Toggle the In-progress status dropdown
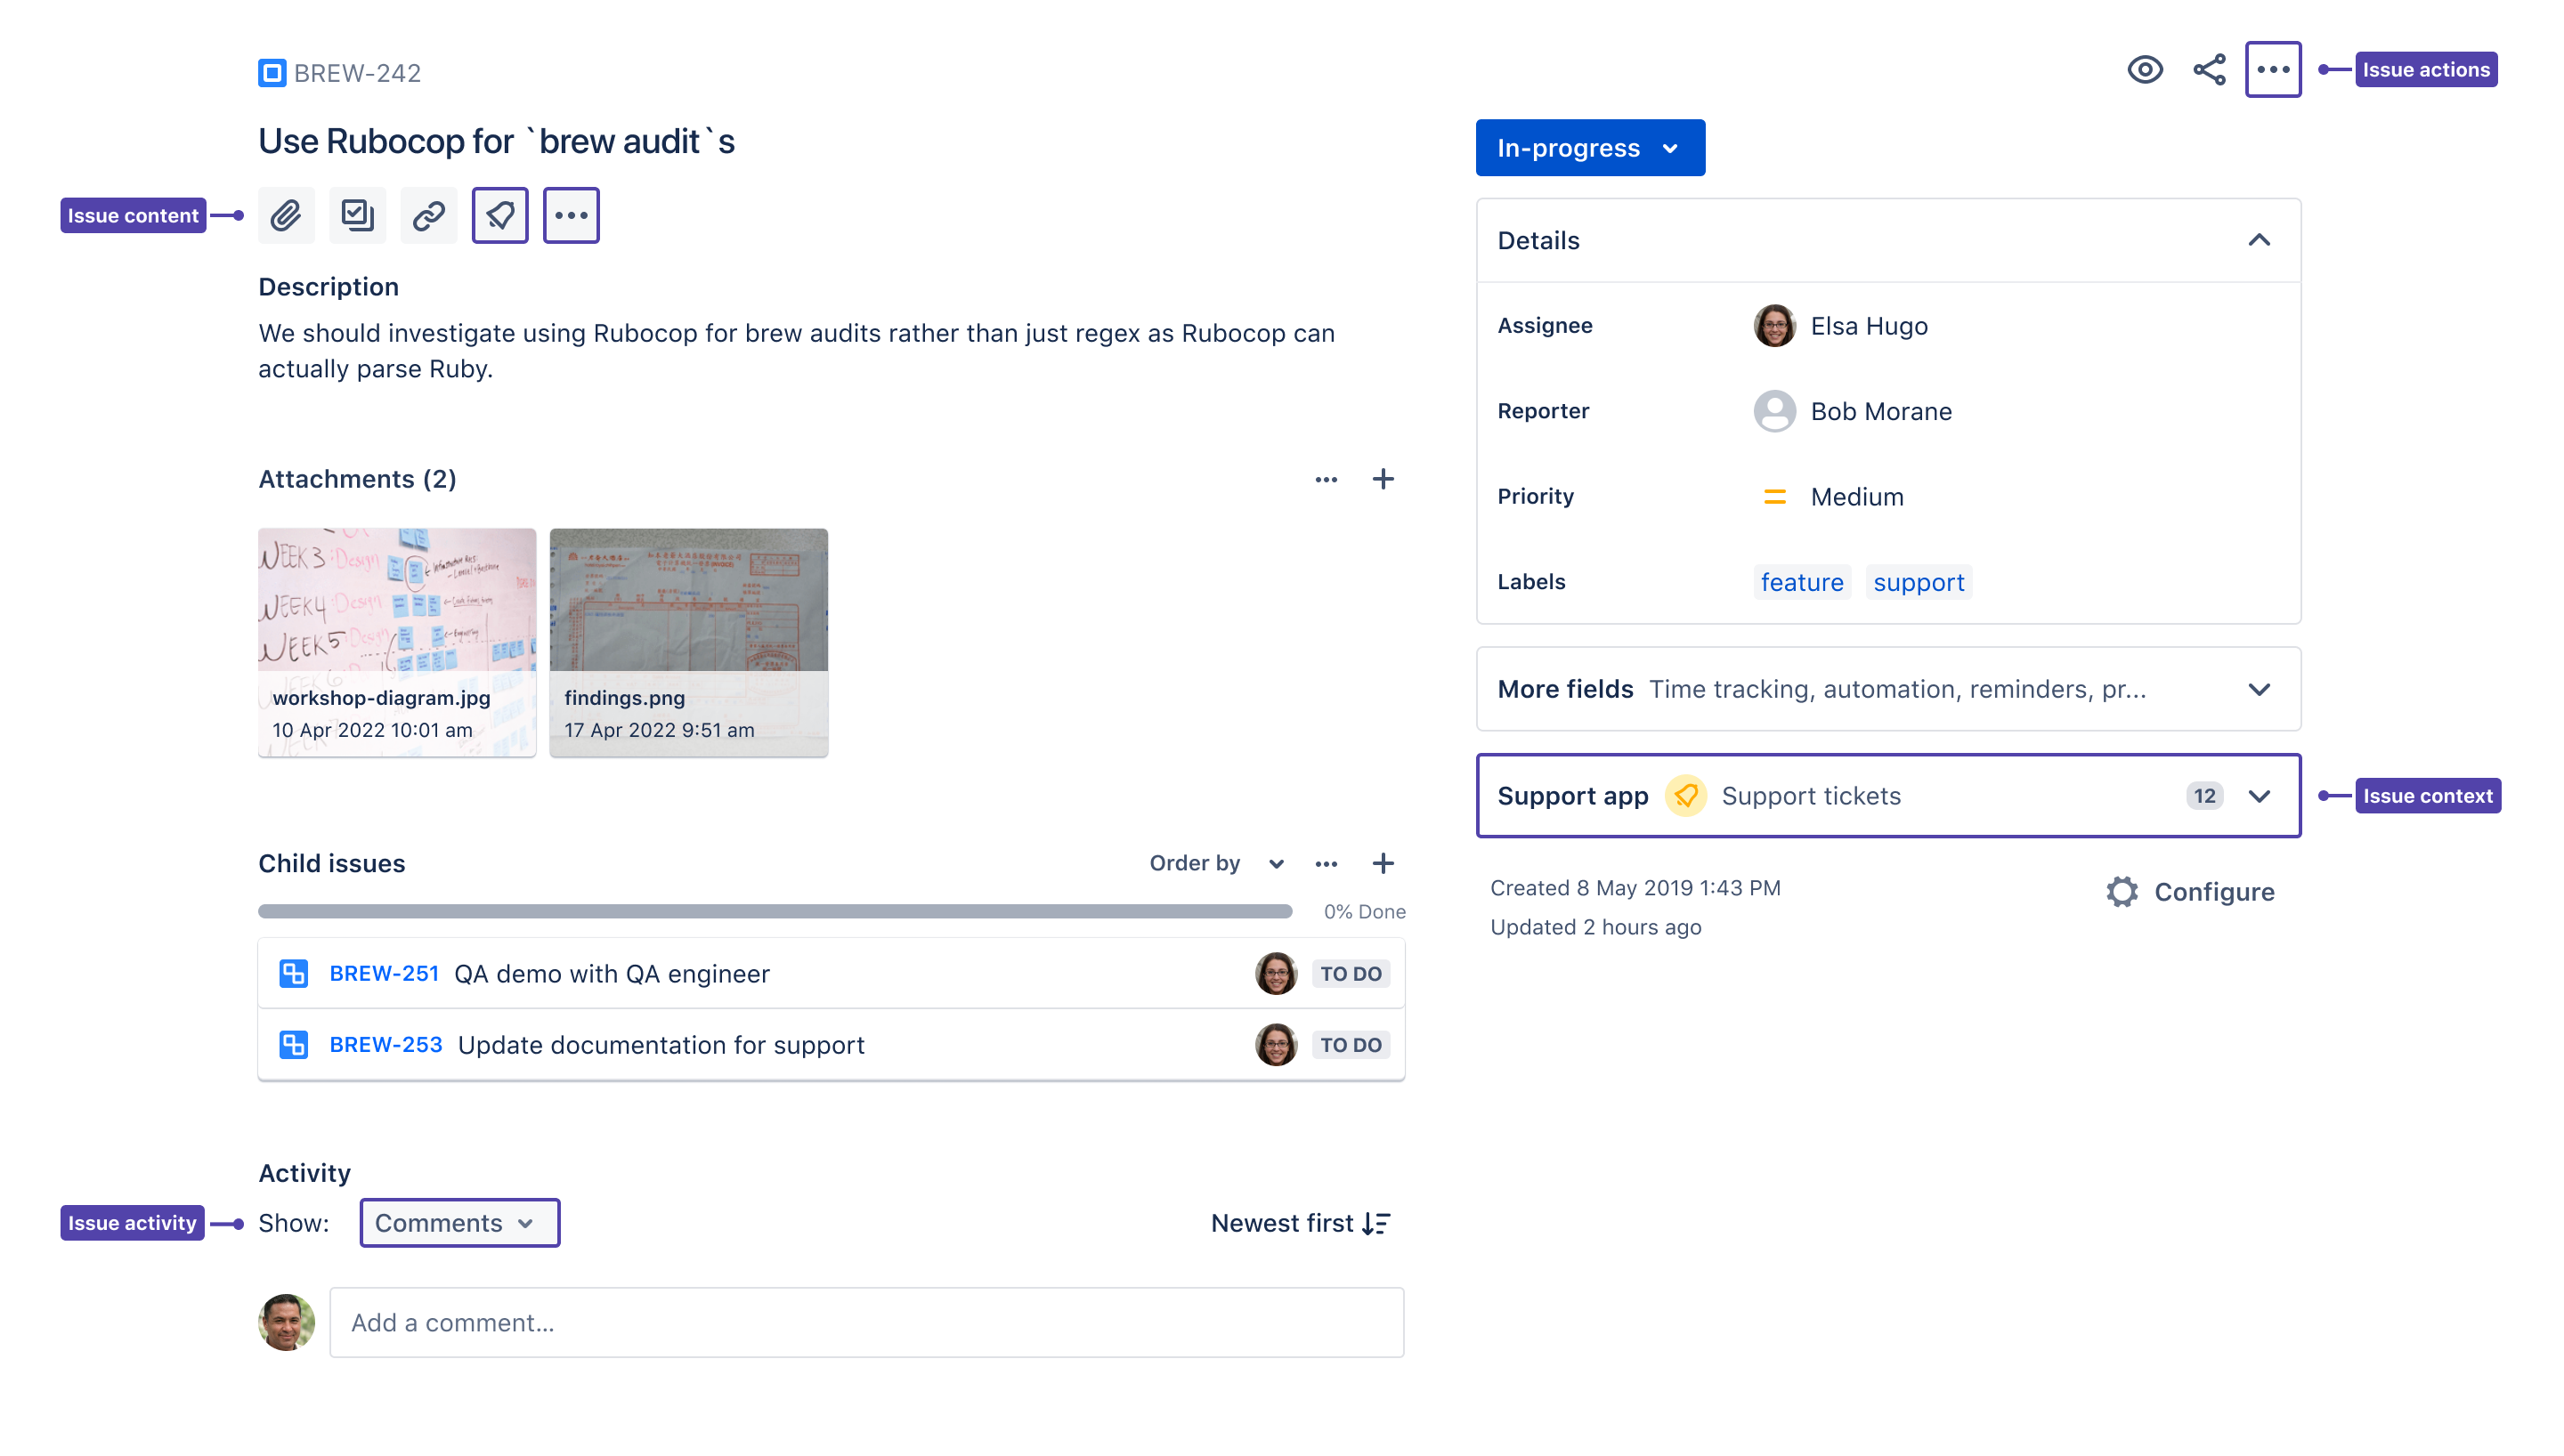2564x1456 pixels. pos(1588,148)
